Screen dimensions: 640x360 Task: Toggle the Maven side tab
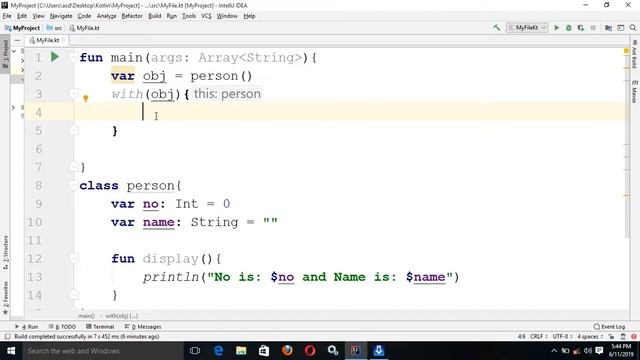coord(634,92)
